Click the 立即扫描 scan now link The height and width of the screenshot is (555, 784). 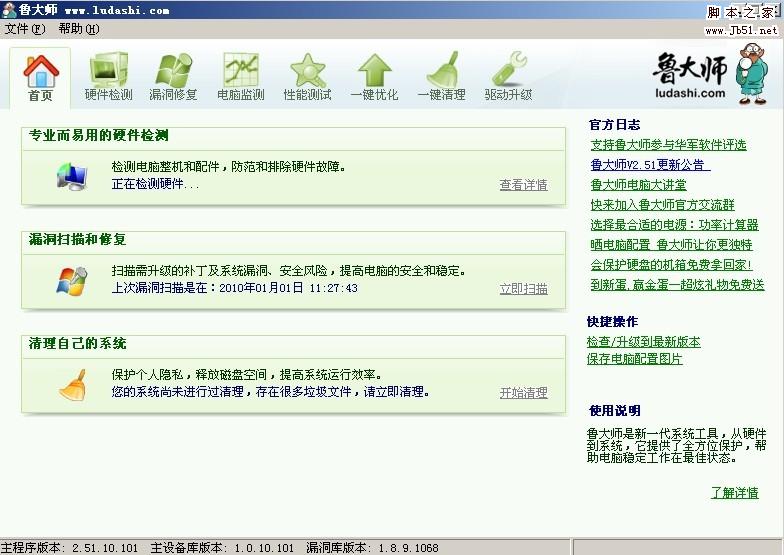click(x=523, y=289)
